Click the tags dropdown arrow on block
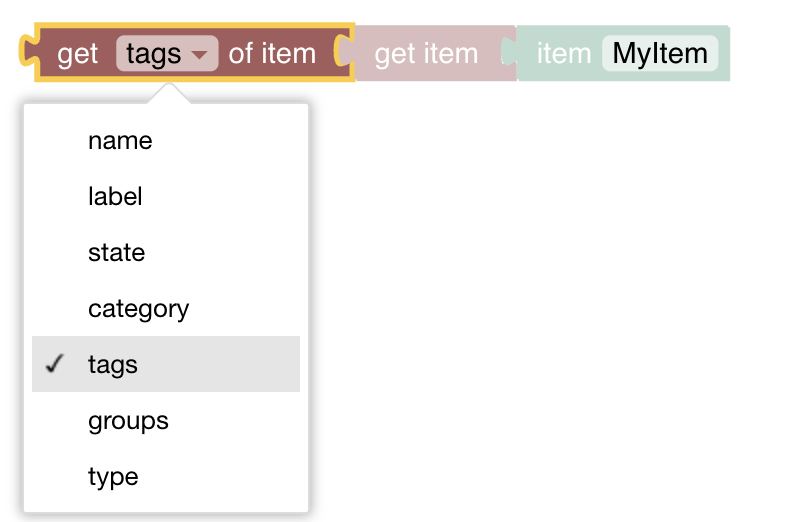The image size is (796, 522). (x=201, y=54)
